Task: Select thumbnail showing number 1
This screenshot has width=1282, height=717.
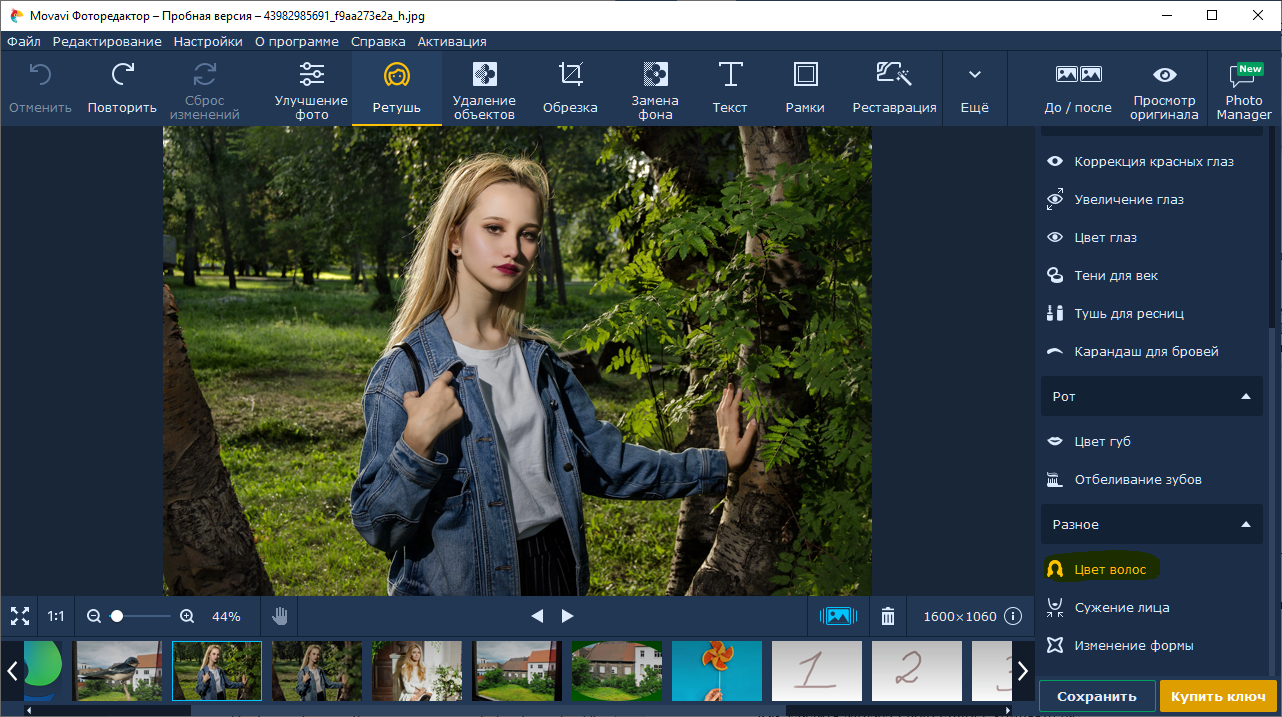Action: tap(817, 671)
